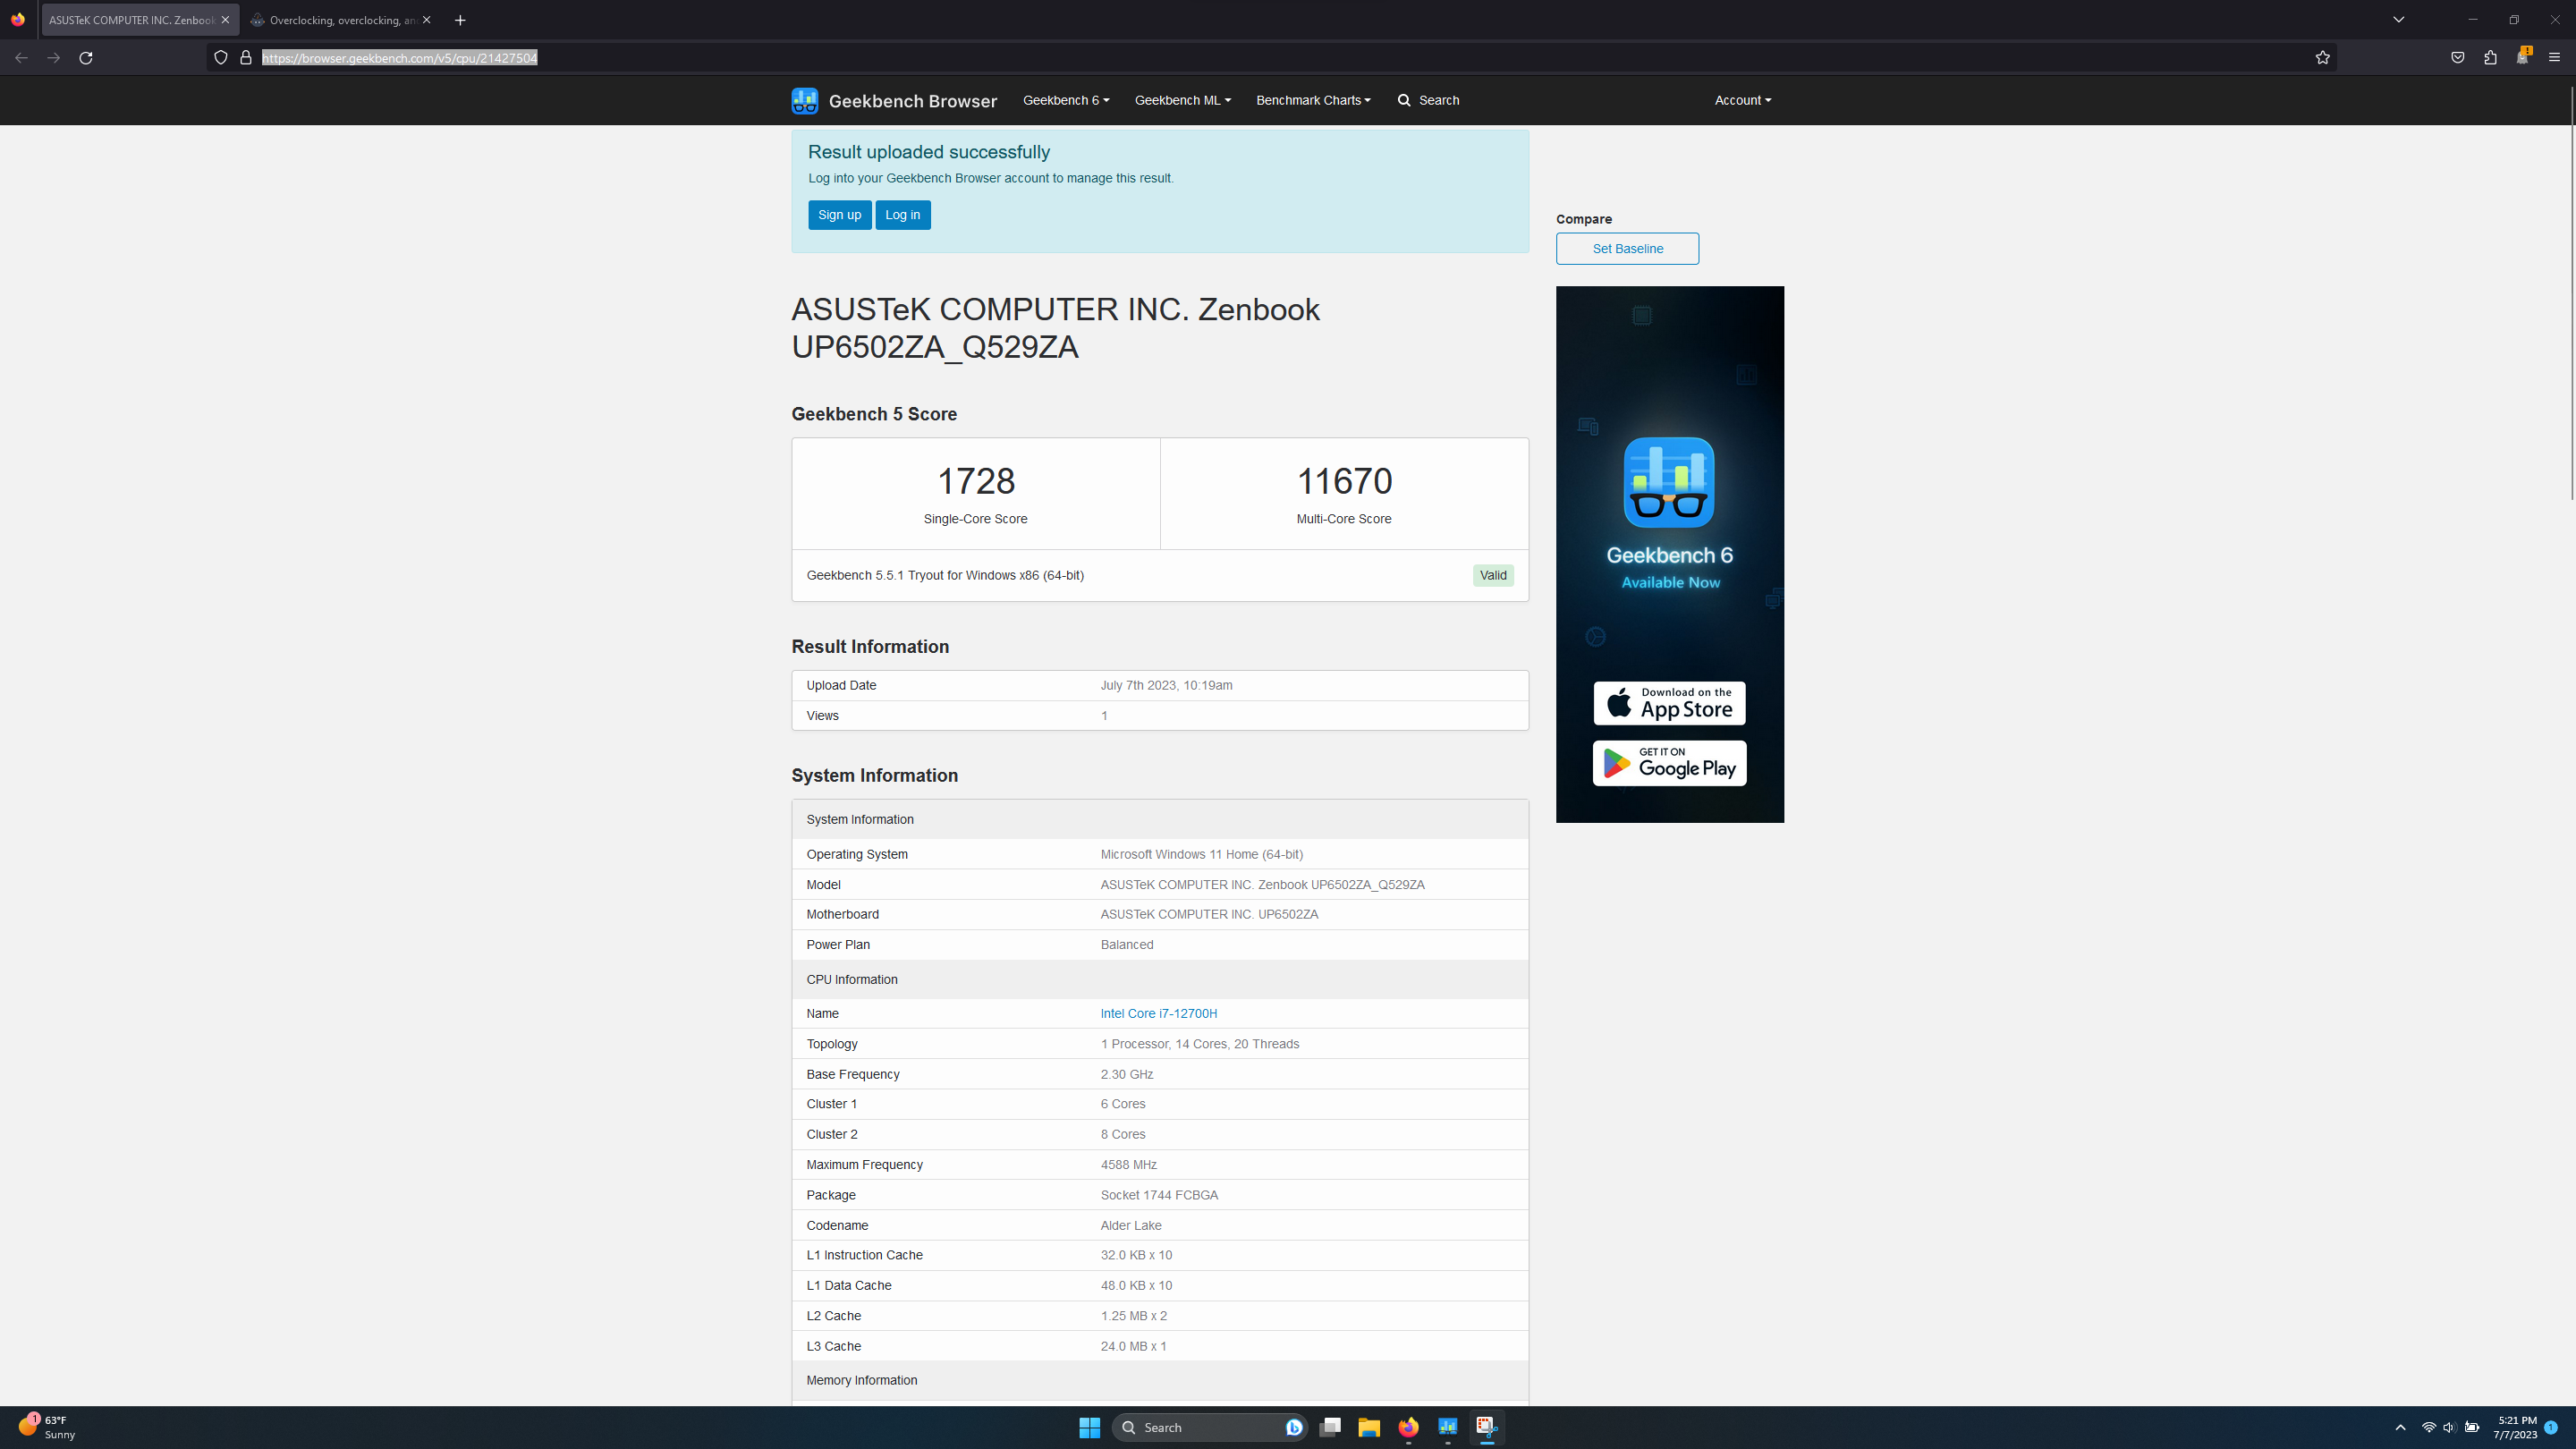Expand the Geekbench ML dropdown menu
Image resolution: width=2576 pixels, height=1449 pixels.
[1183, 100]
